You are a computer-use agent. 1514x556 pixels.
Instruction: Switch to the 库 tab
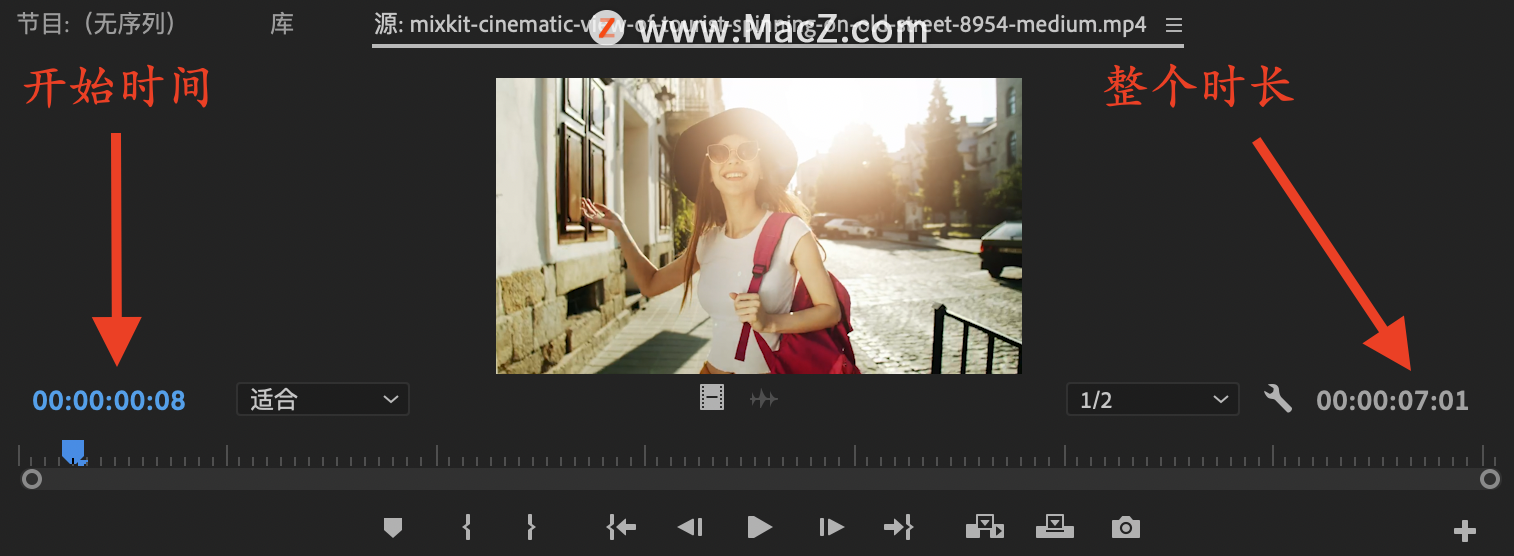(x=282, y=24)
